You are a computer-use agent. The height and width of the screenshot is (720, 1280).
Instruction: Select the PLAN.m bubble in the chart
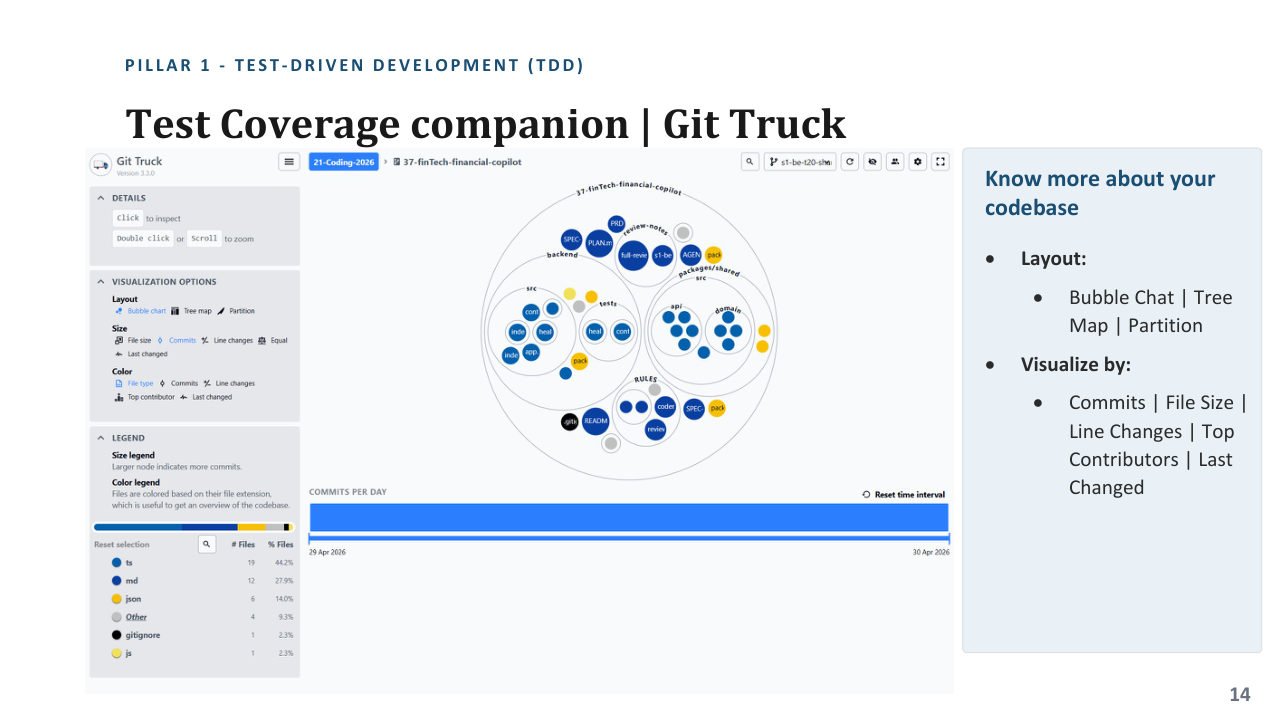[599, 242]
